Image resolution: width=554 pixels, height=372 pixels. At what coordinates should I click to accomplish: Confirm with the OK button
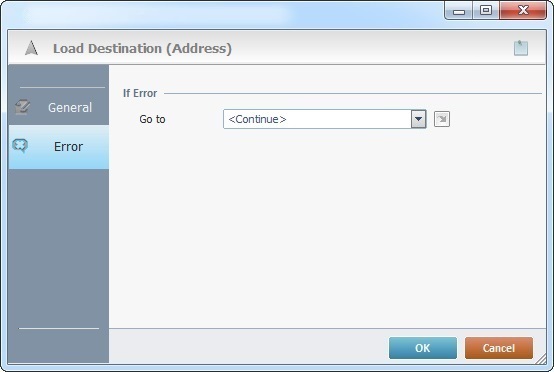pyautogui.click(x=423, y=348)
